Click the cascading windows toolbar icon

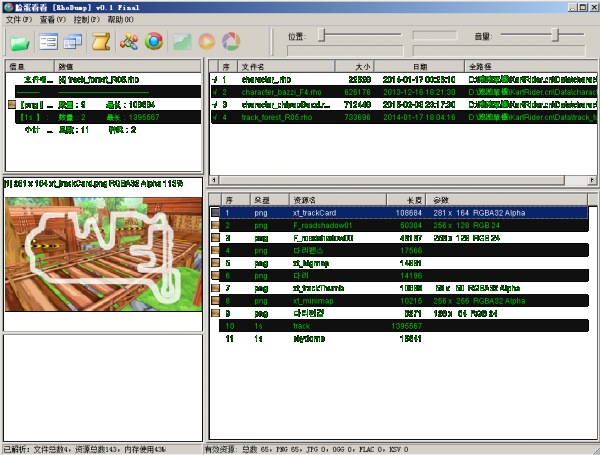(x=73, y=42)
